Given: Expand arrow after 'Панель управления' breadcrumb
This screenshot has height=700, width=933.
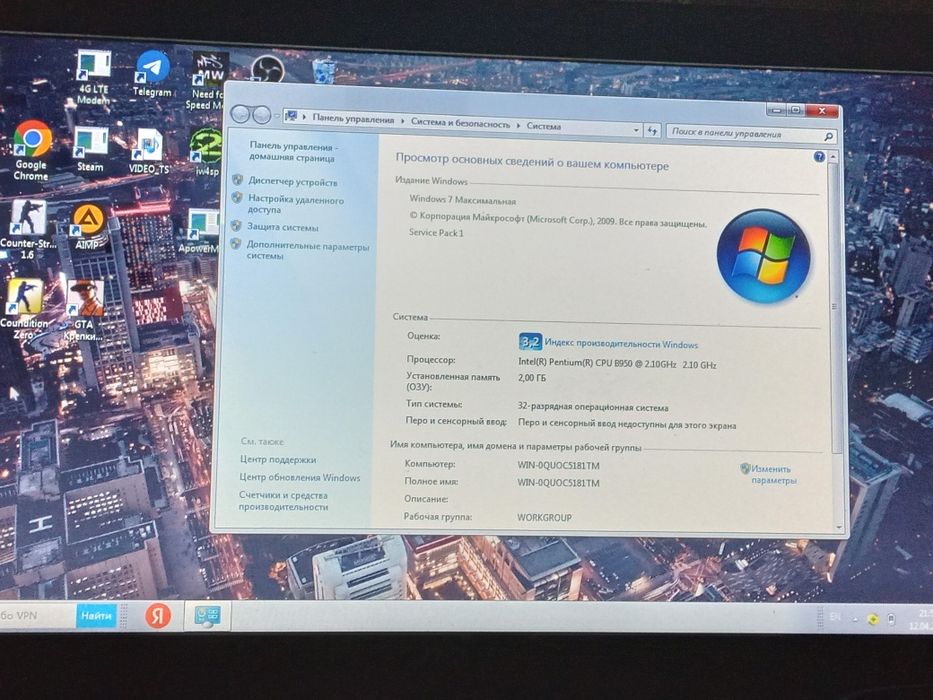Looking at the screenshot, I should coord(403,121).
